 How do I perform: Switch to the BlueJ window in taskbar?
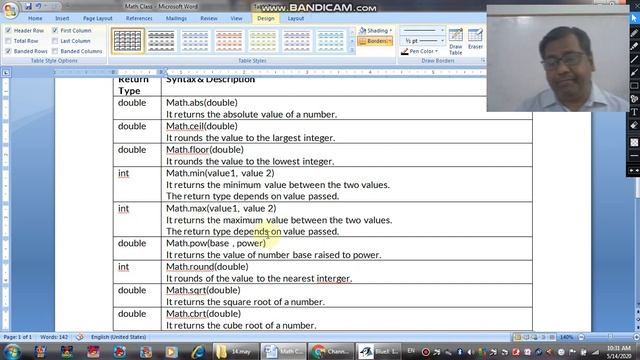(379, 351)
